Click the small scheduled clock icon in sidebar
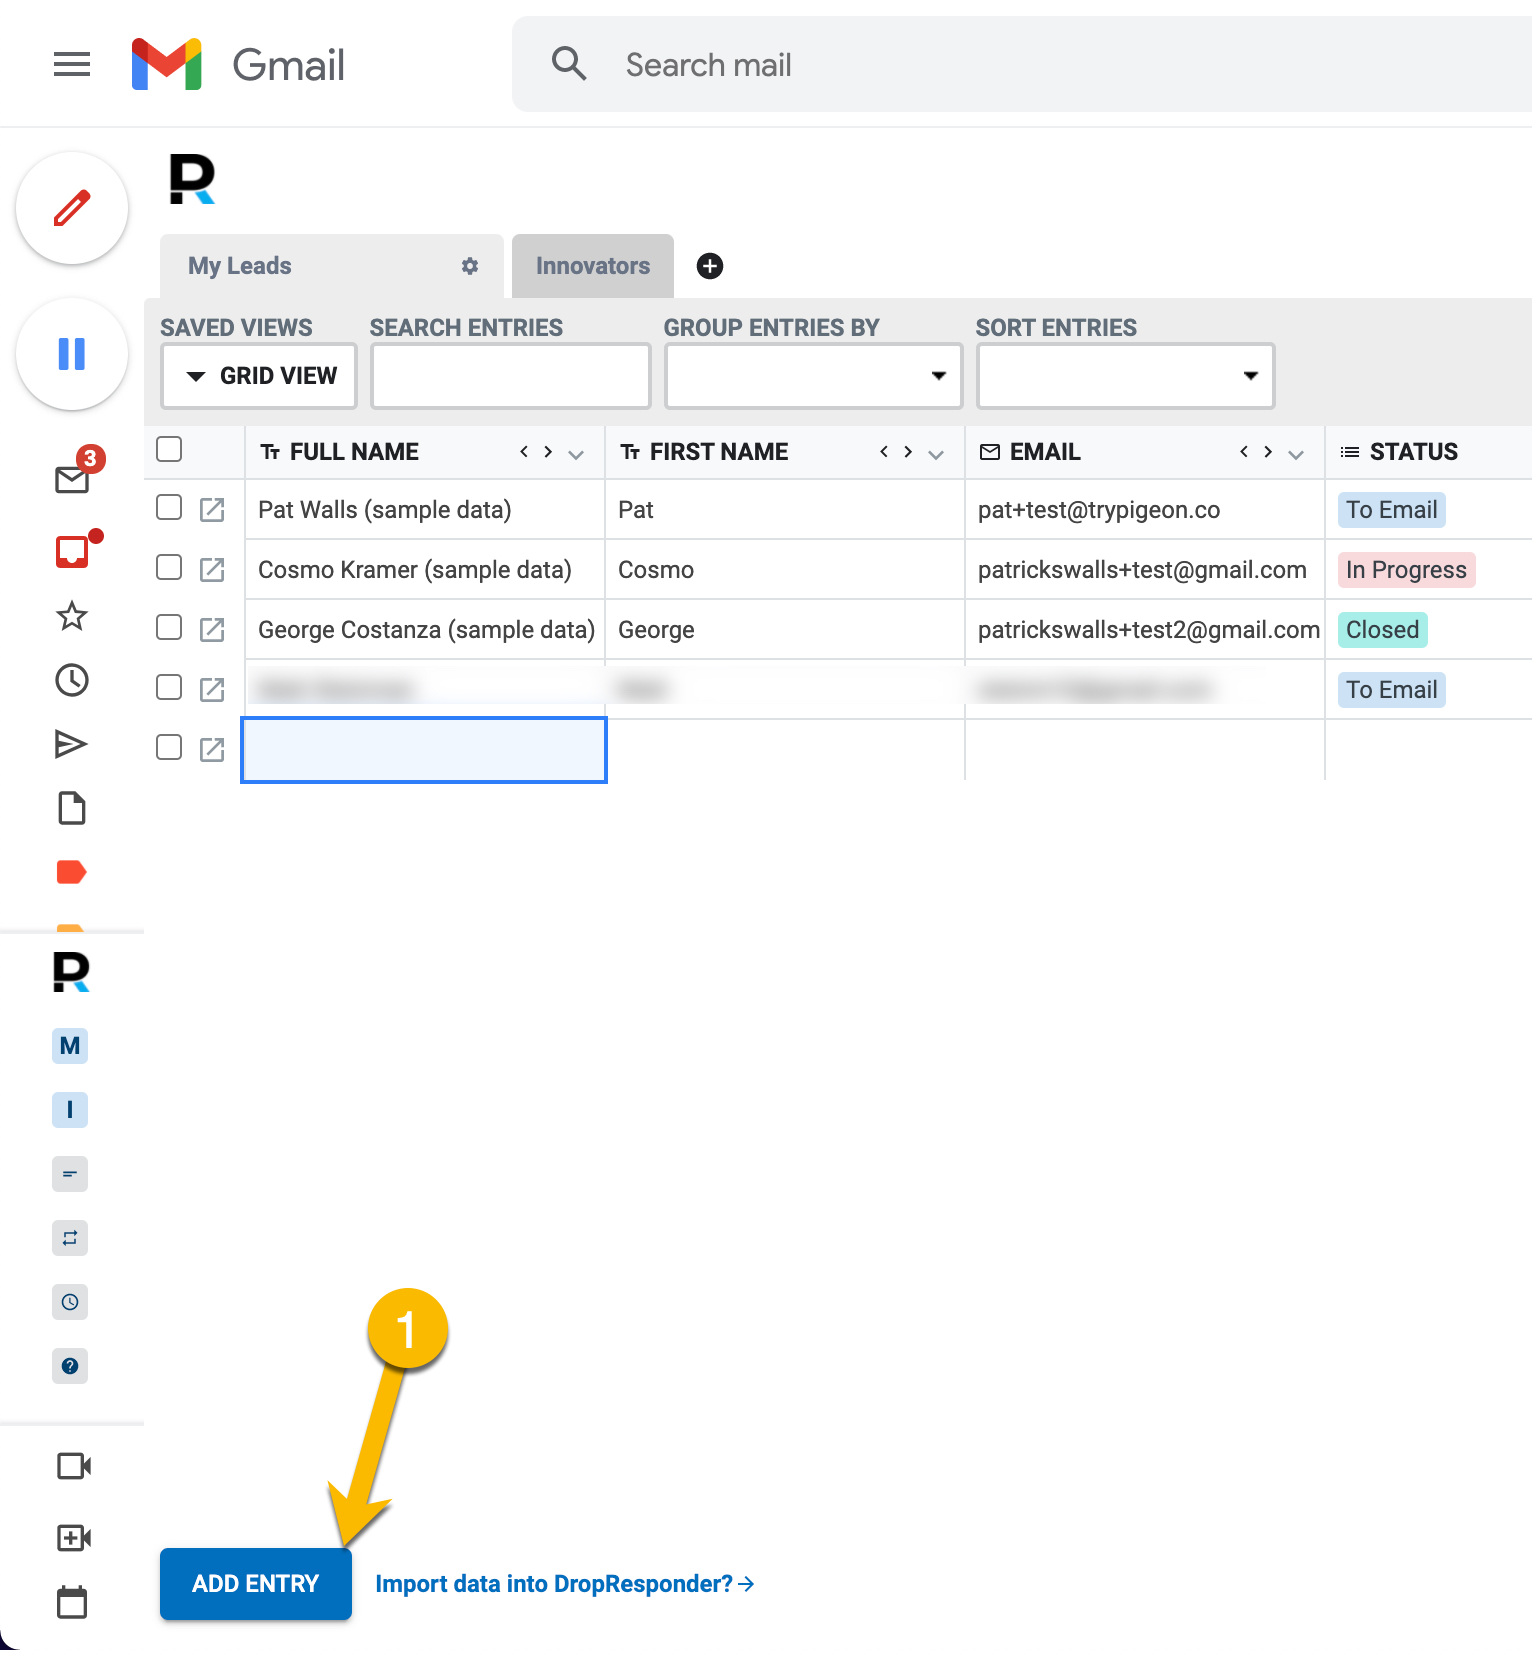The height and width of the screenshot is (1662, 1532). [70, 1302]
